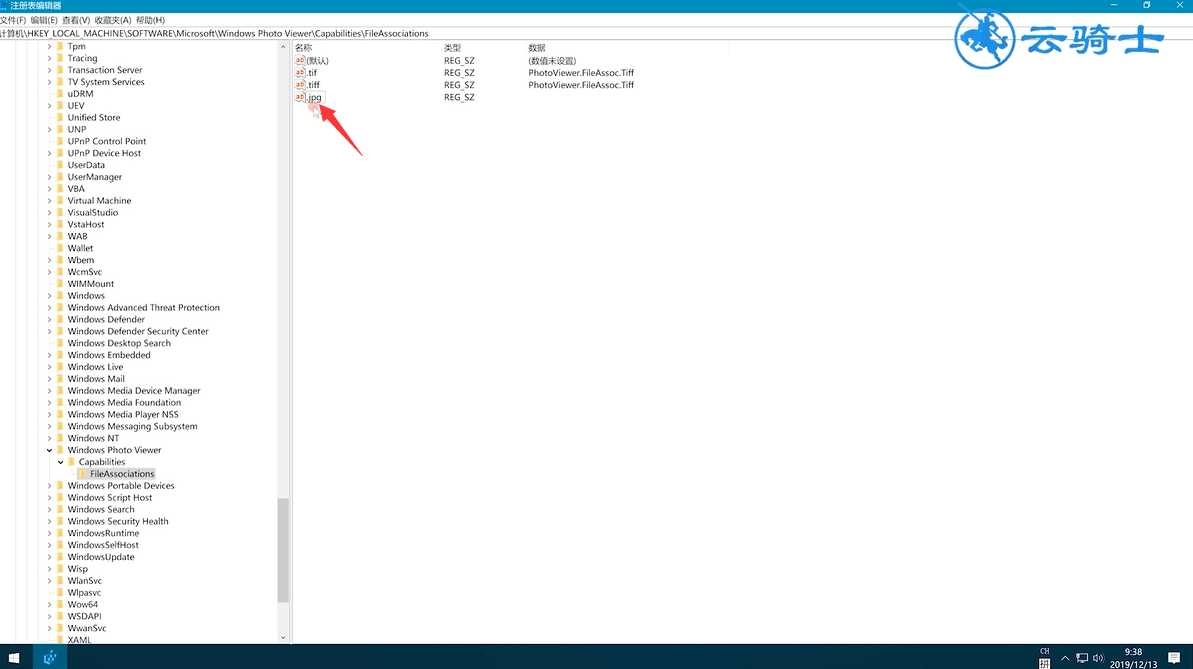Screen dimensions: 1193x669
Task: Select the .jpg string value icon
Action: [300, 97]
